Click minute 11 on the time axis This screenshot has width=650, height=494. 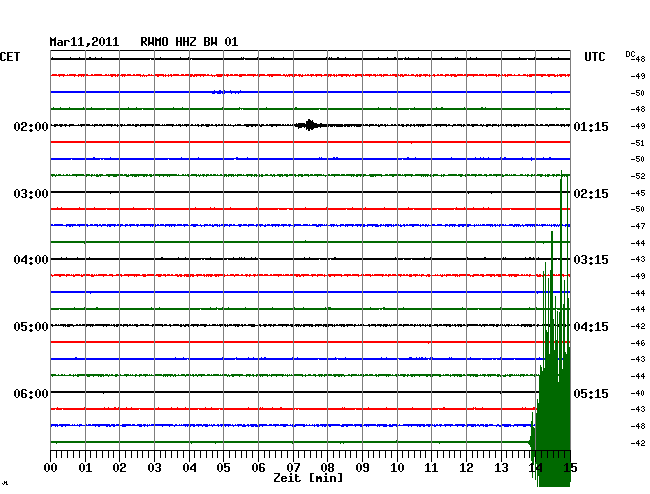(431, 467)
